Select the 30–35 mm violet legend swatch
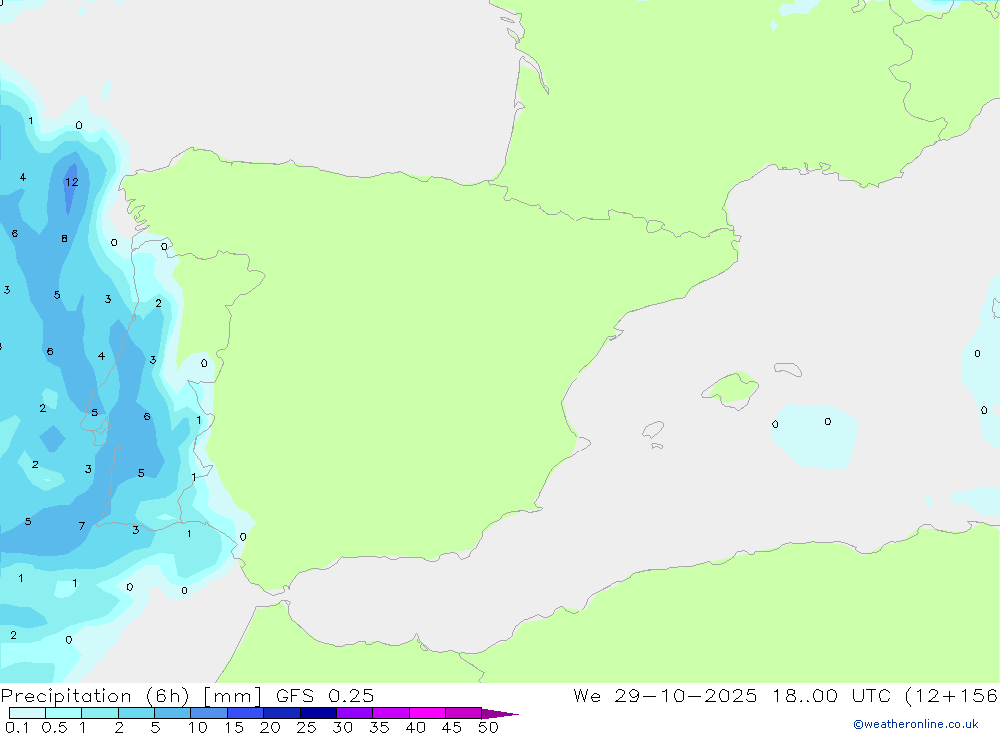The height and width of the screenshot is (733, 1000). 355,713
